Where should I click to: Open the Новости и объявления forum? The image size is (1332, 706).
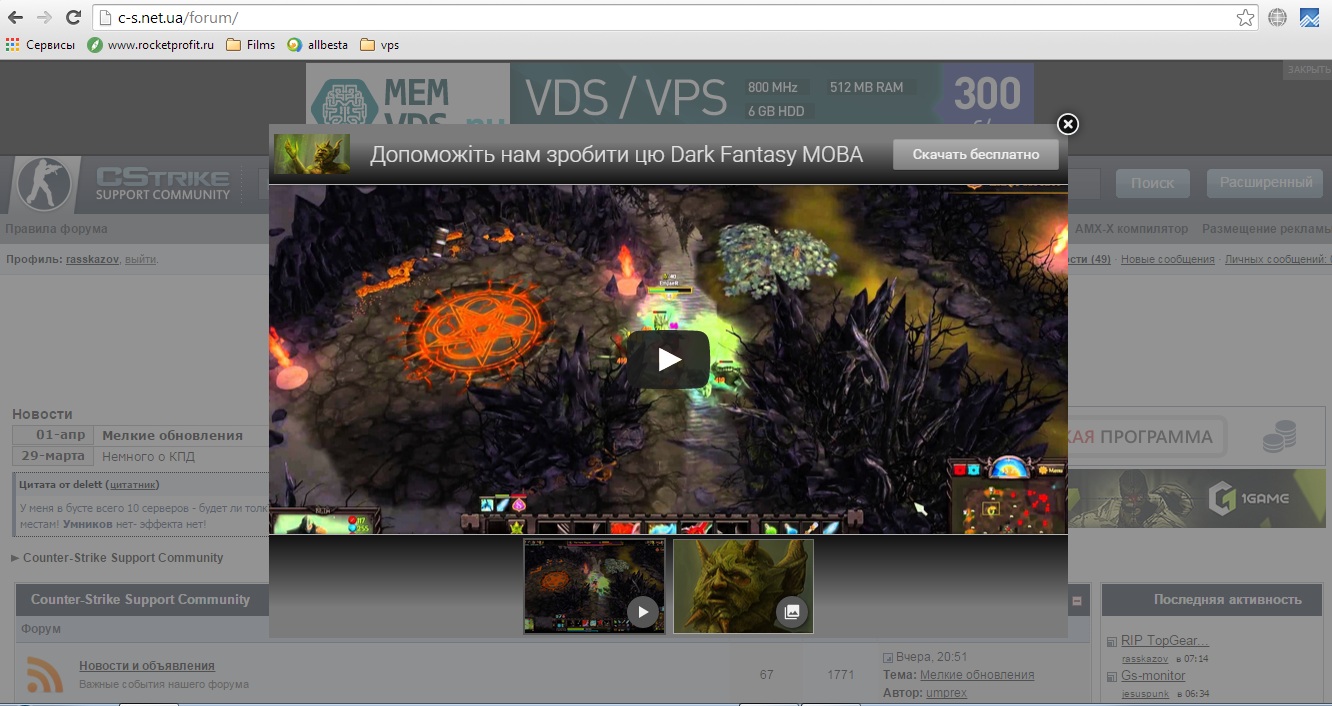[x=147, y=666]
